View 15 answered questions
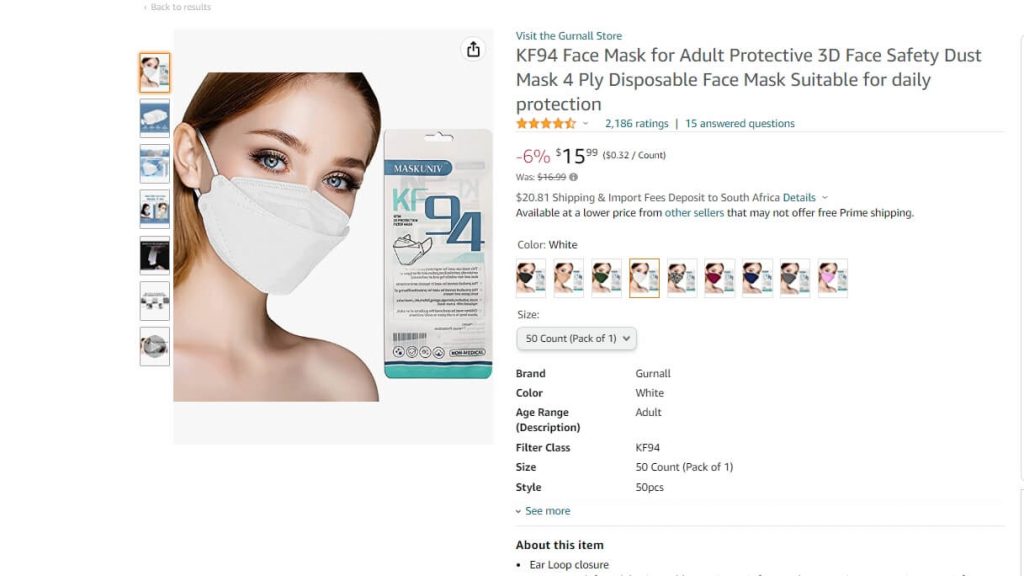Image resolution: width=1024 pixels, height=576 pixels. 740,123
